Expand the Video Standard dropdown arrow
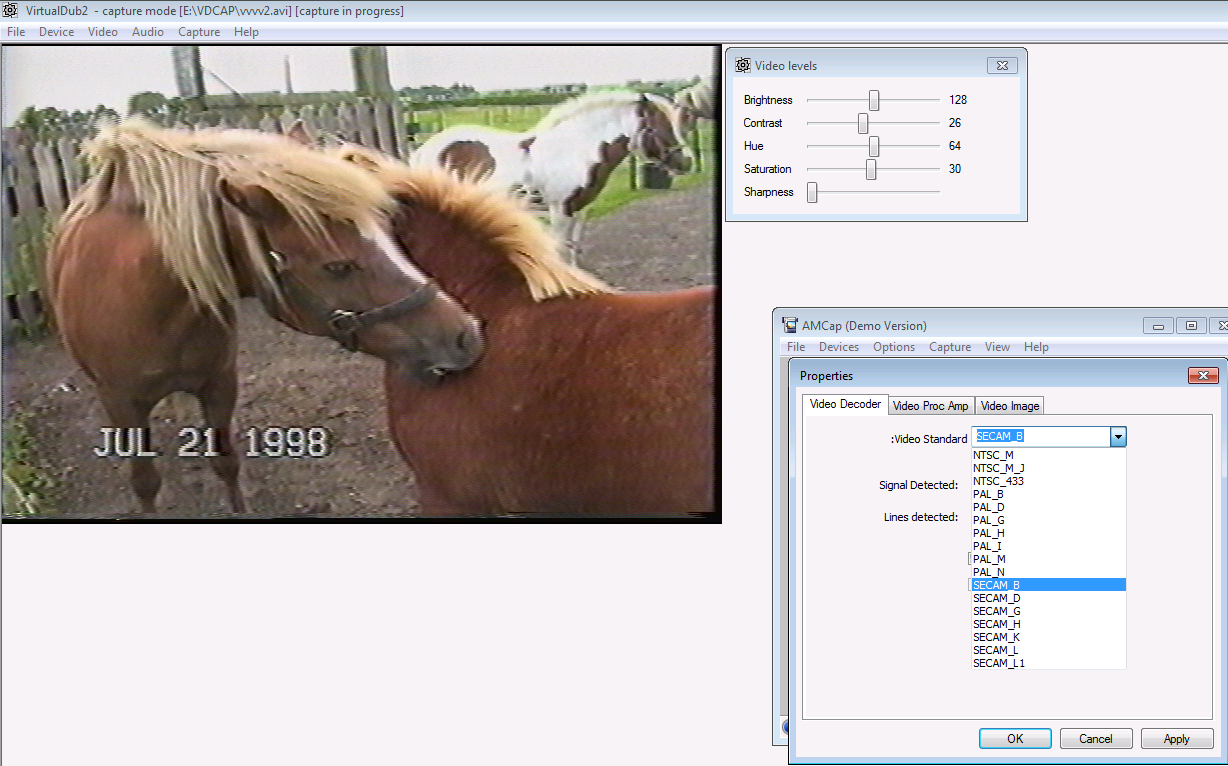Image resolution: width=1228 pixels, height=766 pixels. click(x=1119, y=437)
